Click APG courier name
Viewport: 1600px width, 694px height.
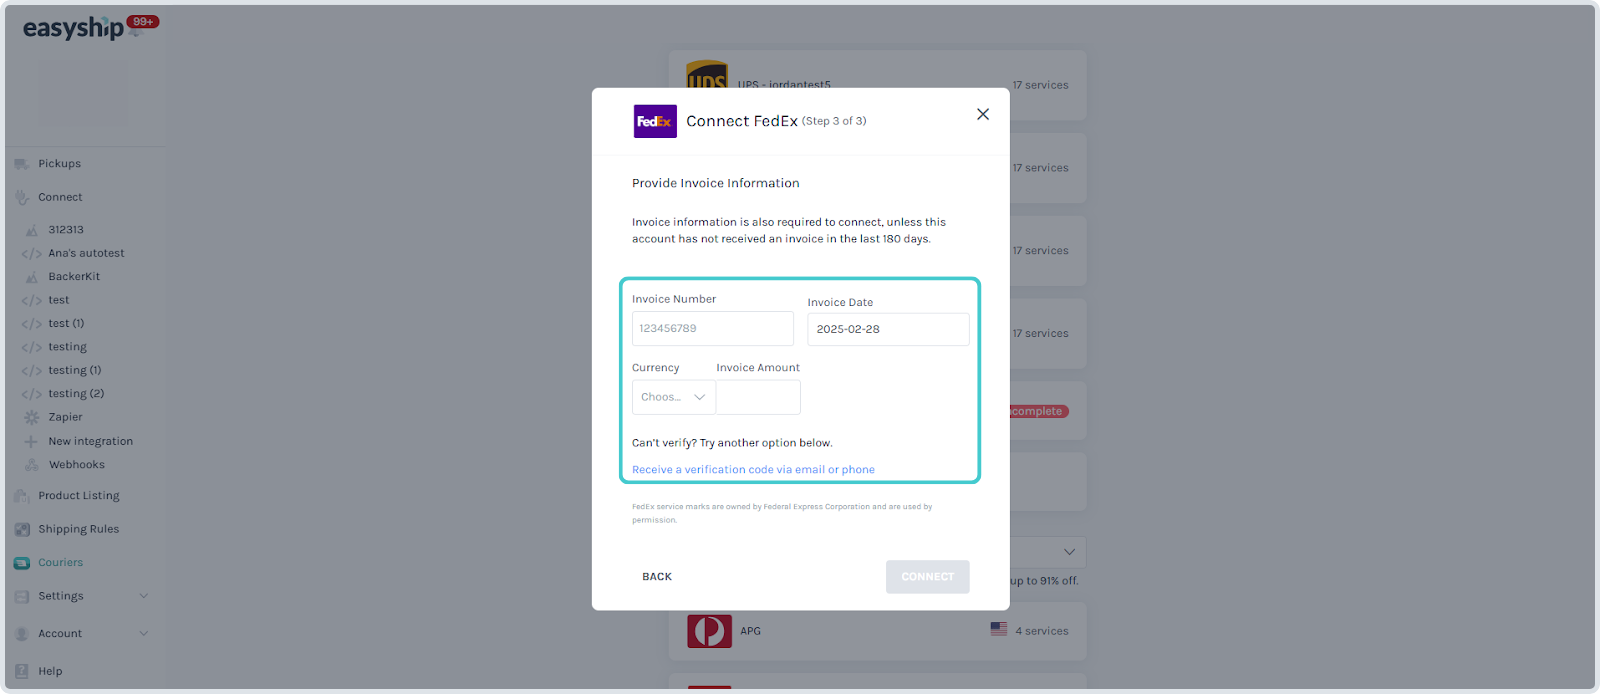750,632
